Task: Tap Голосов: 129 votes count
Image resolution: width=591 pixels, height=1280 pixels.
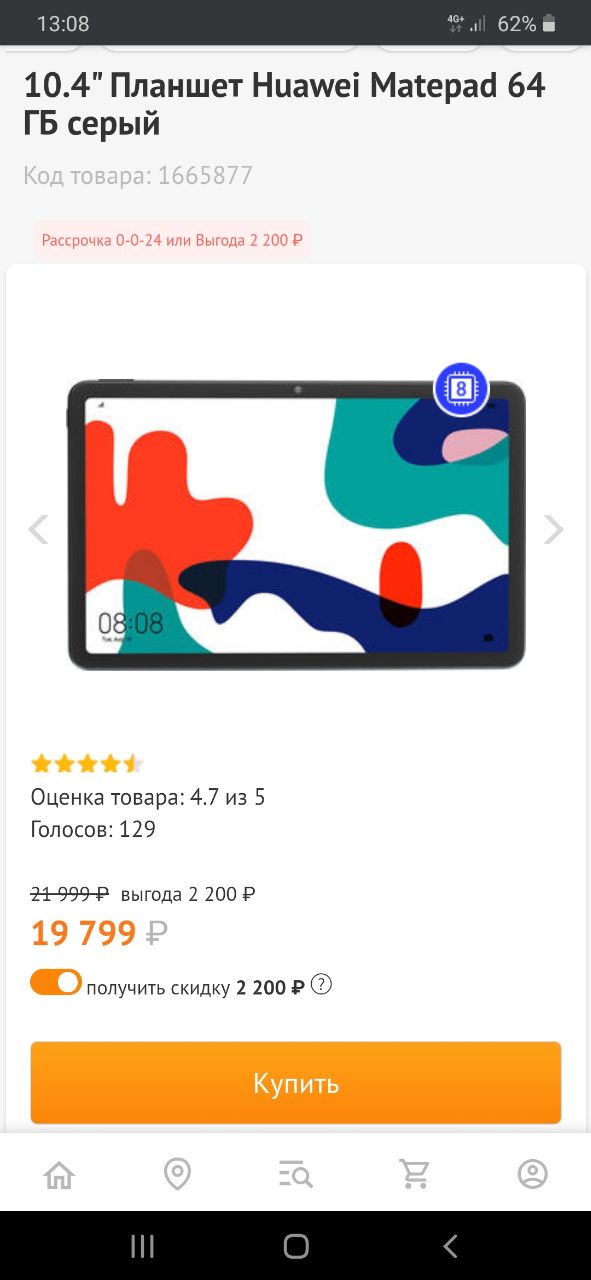Action: click(x=93, y=829)
